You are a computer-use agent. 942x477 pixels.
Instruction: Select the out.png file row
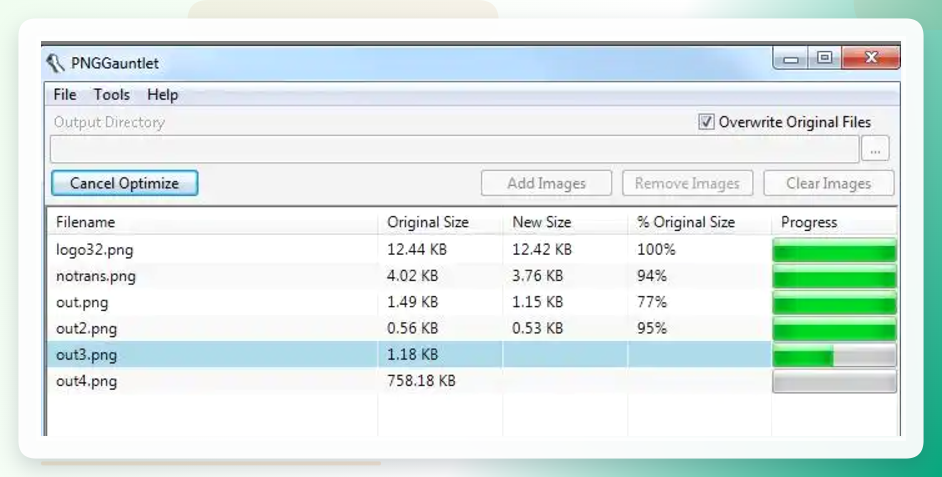coord(472,302)
